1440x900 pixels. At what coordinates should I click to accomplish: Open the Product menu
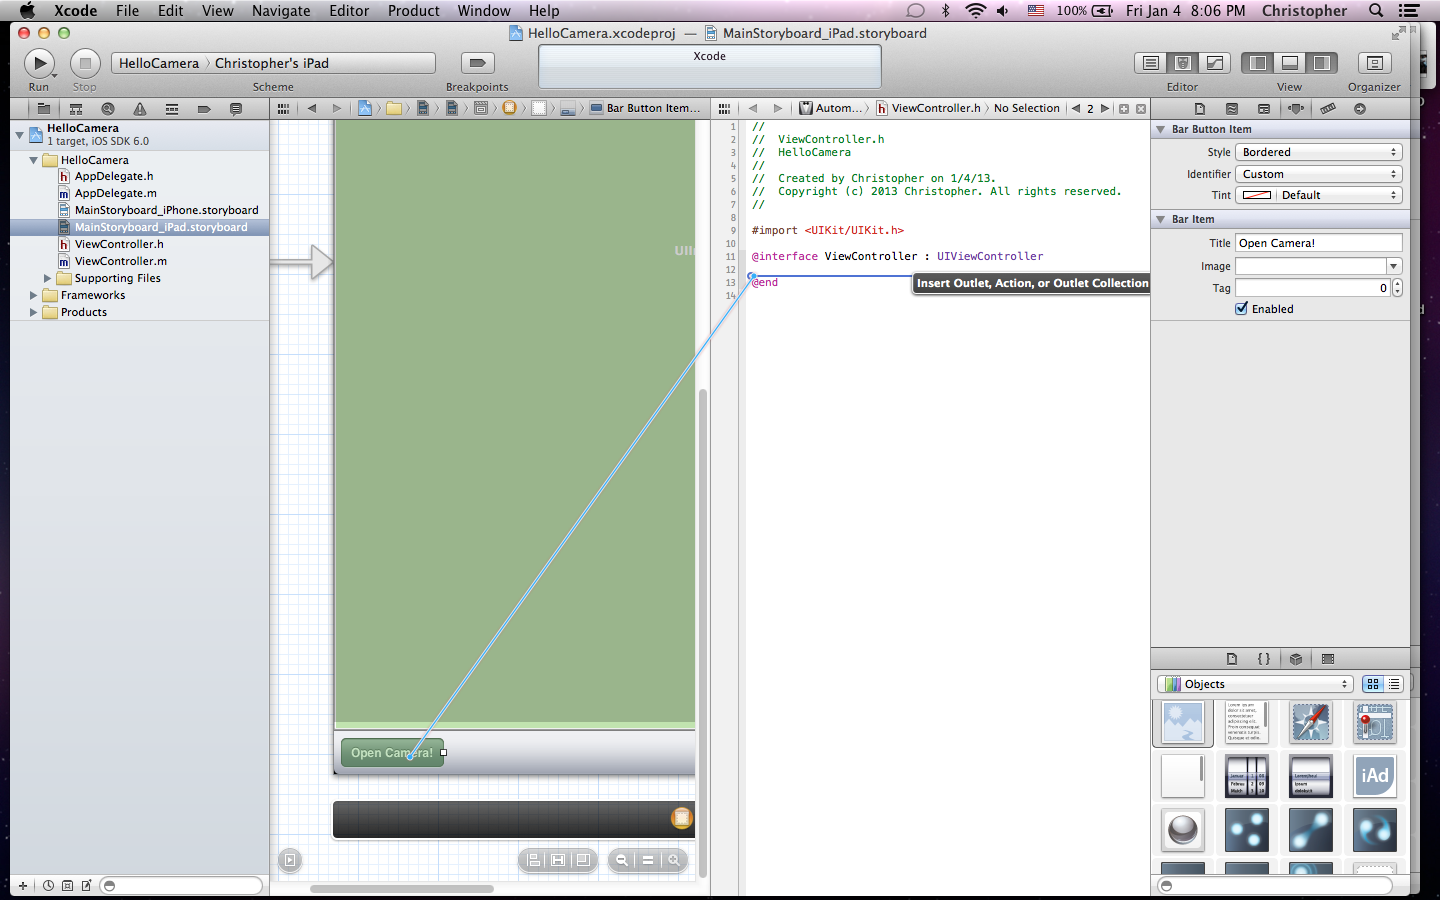pos(413,11)
